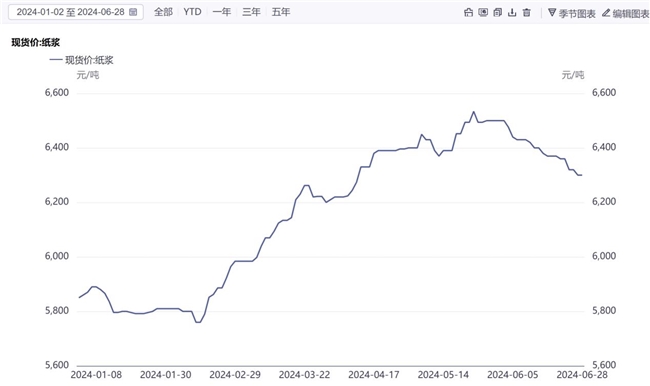Click left y-axis label 5,600
Image resolution: width=650 pixels, height=386 pixels.
(x=57, y=365)
